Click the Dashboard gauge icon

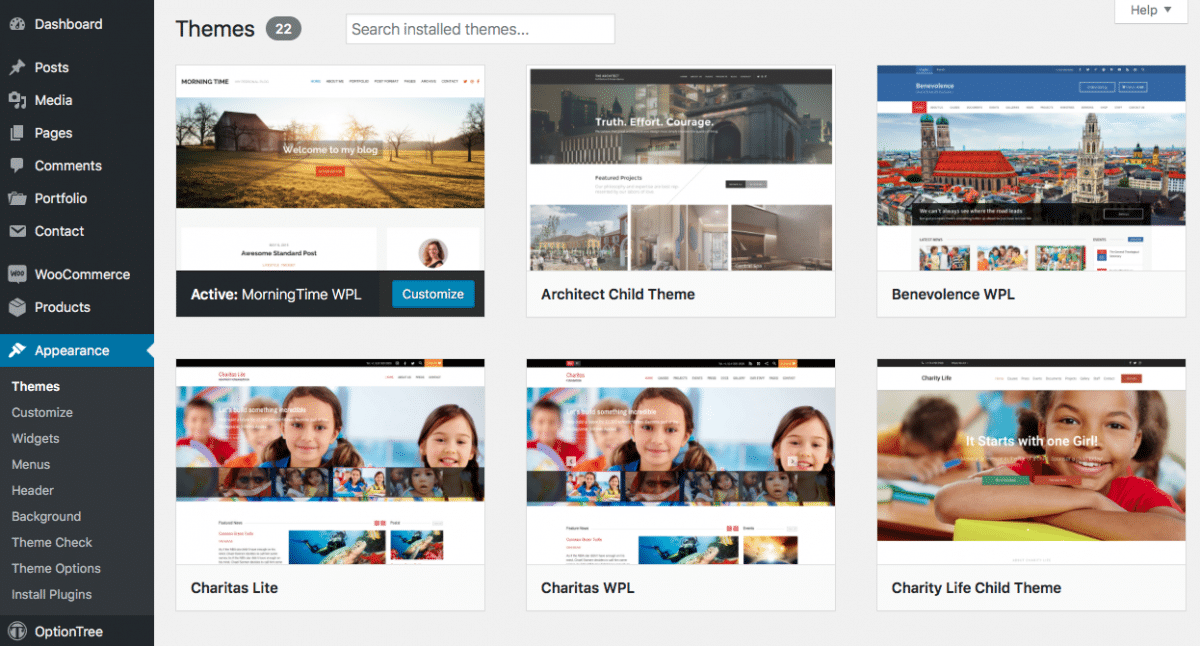[x=17, y=24]
